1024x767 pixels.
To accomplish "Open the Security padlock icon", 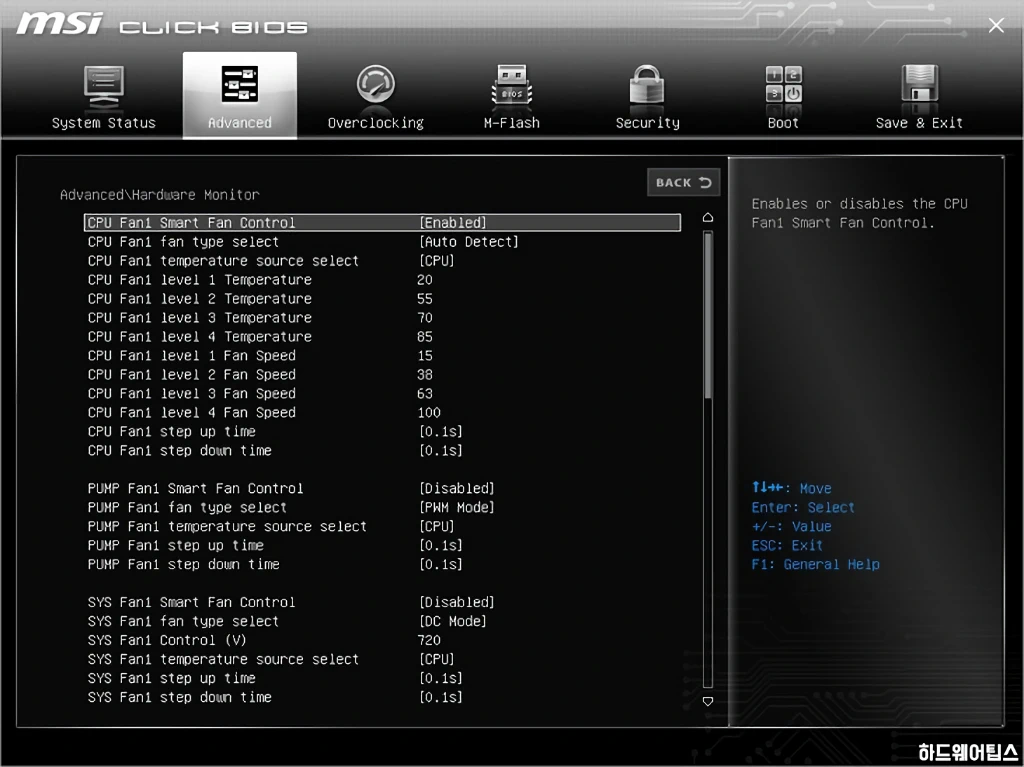I will [647, 85].
